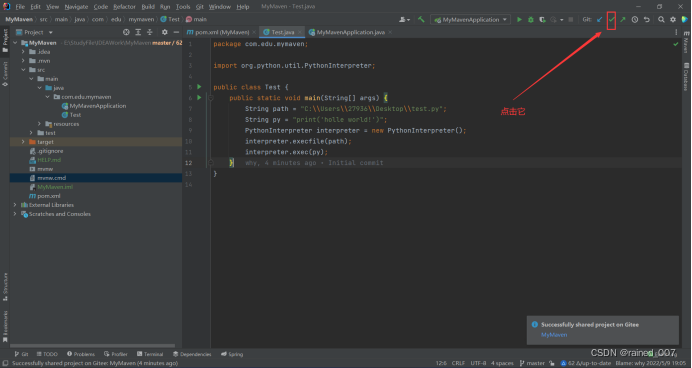
Task: Expand the External Libraries node
Action: (15, 205)
